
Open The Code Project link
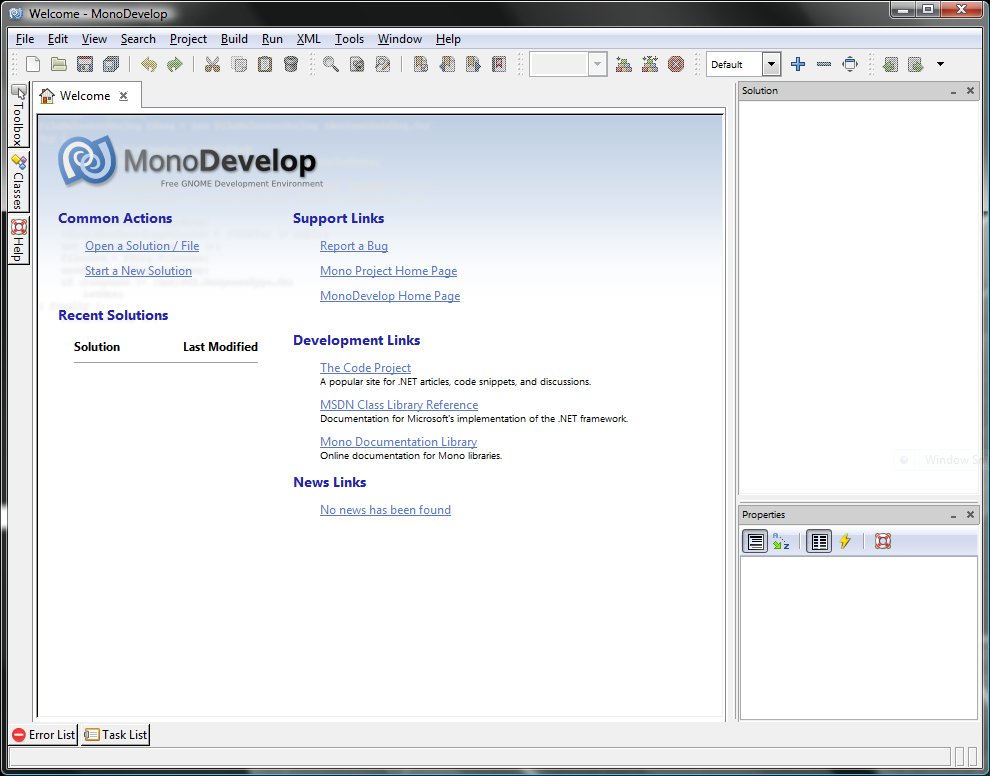click(x=365, y=367)
